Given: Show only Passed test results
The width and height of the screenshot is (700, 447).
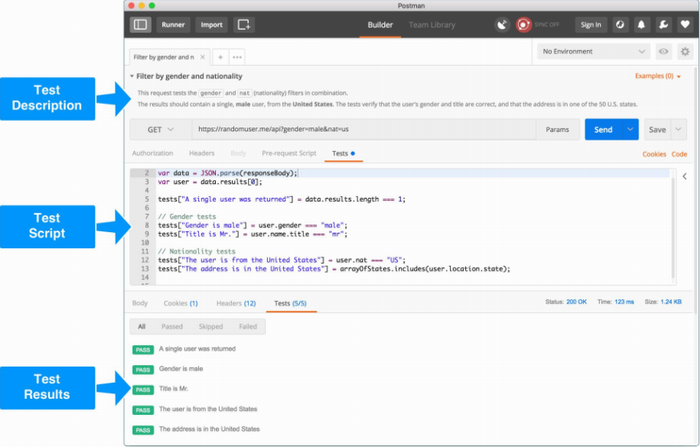Looking at the screenshot, I should [x=172, y=326].
